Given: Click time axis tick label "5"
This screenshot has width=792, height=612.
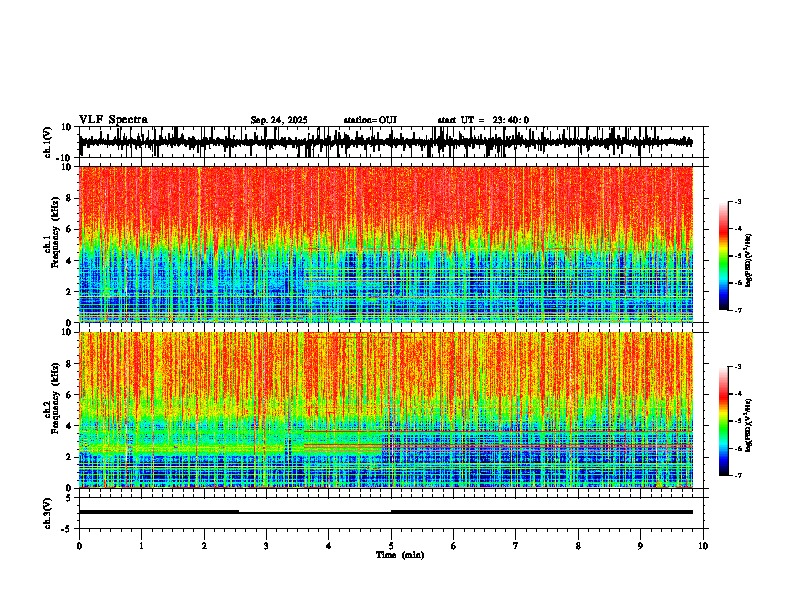Looking at the screenshot, I should (x=391, y=546).
